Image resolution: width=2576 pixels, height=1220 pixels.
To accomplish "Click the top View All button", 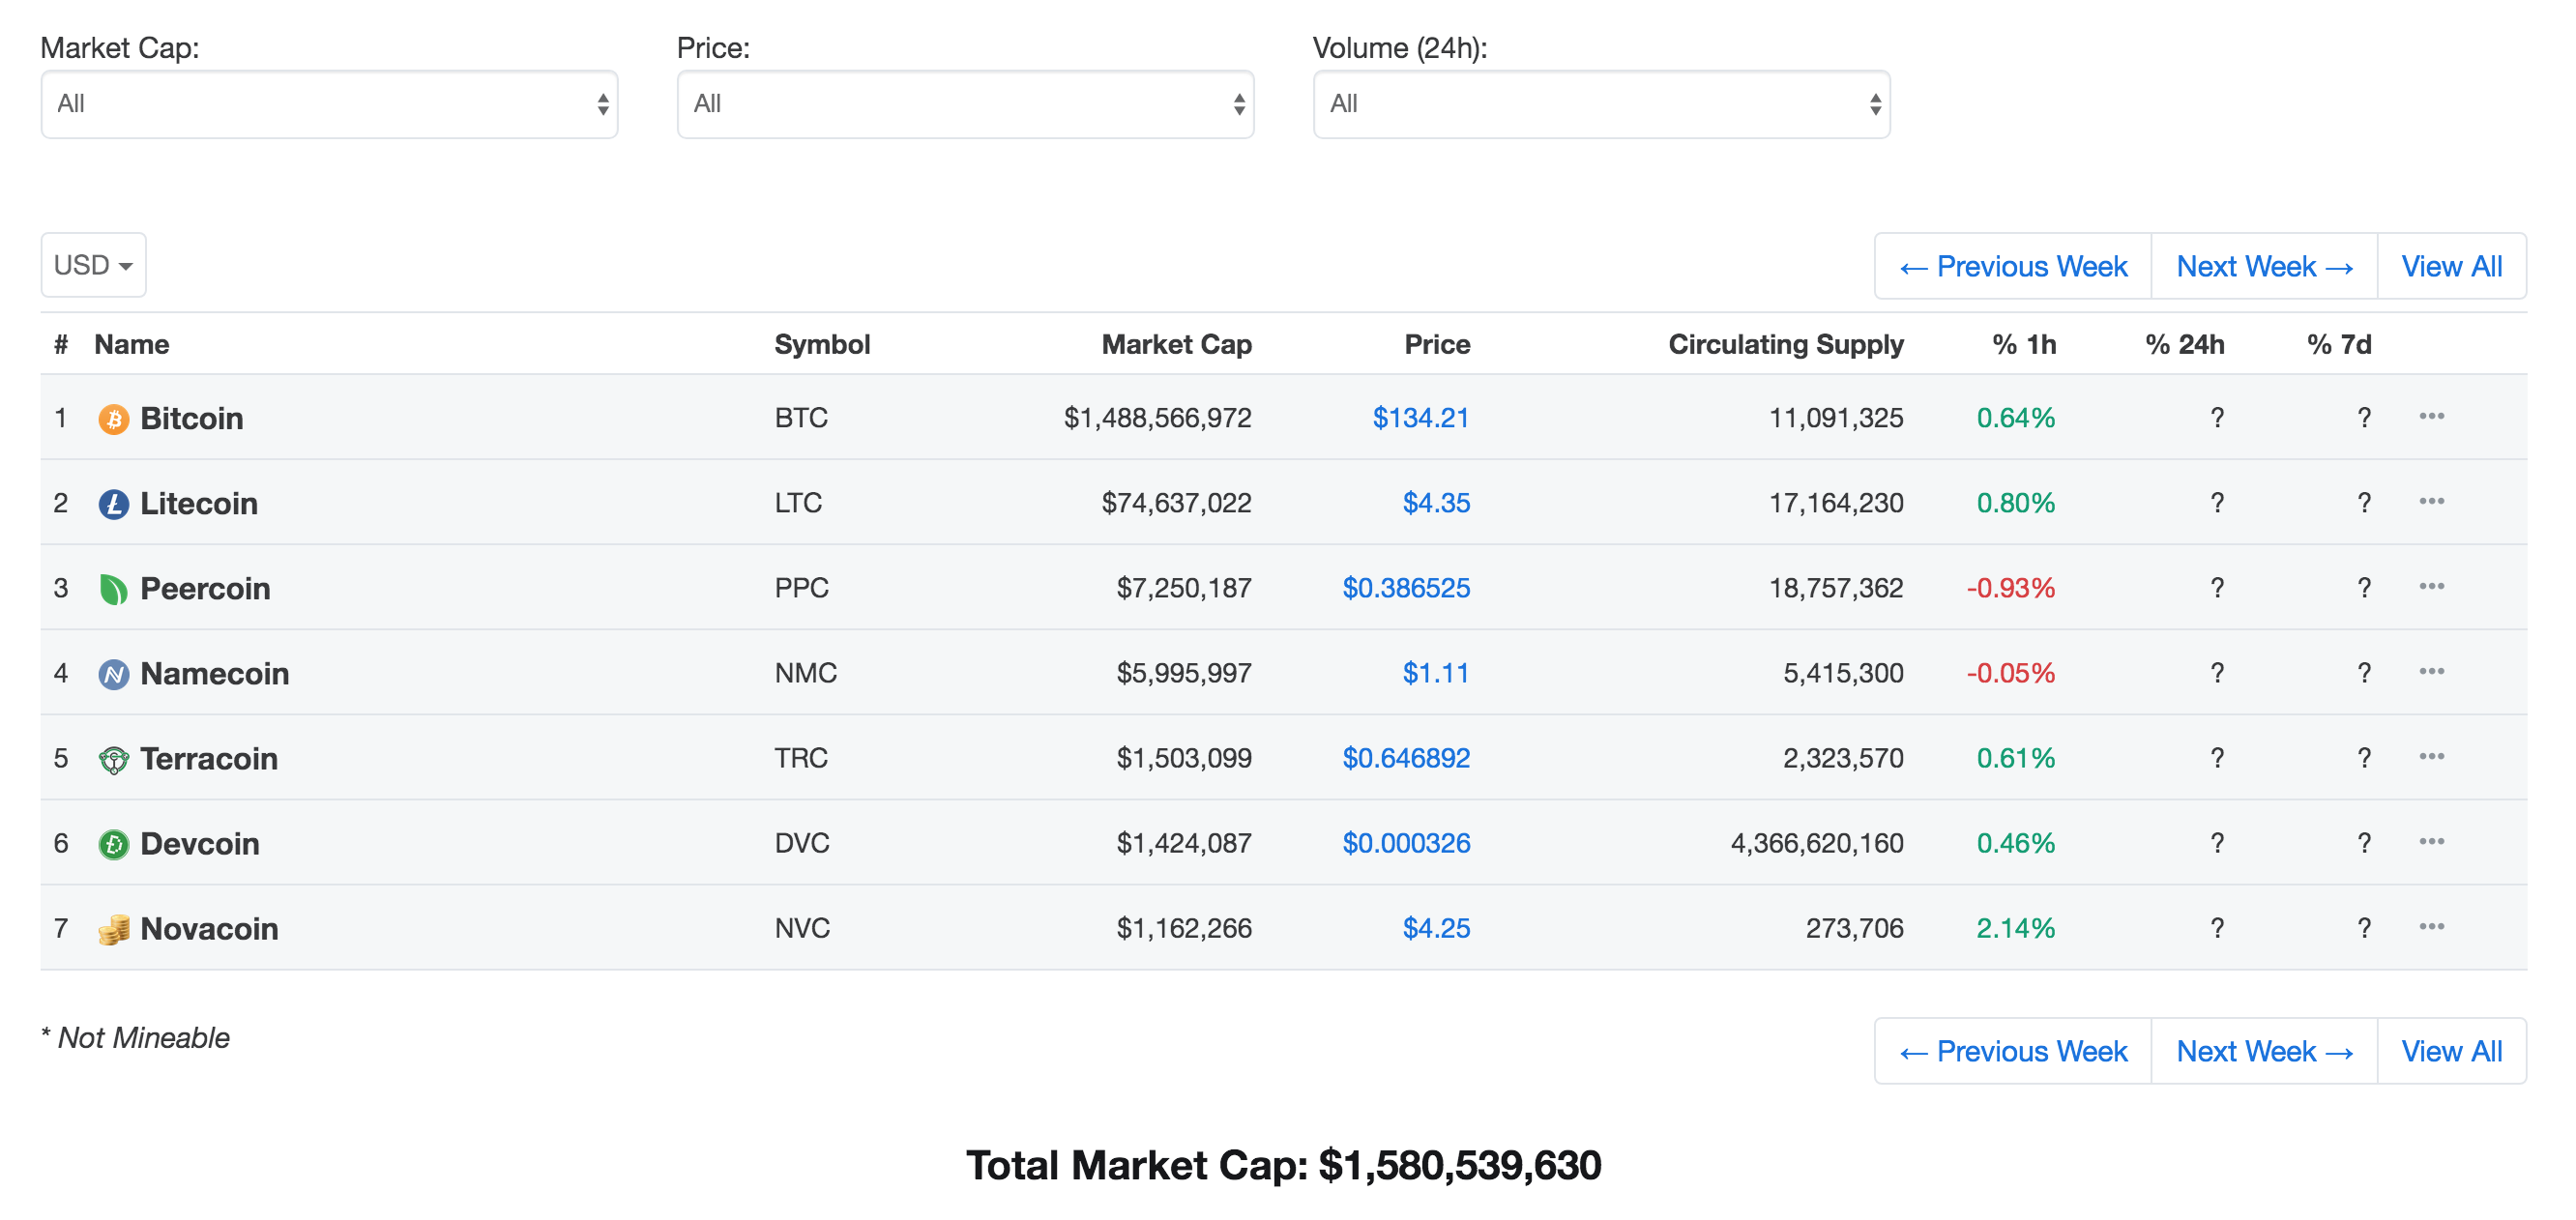I will click(2451, 266).
